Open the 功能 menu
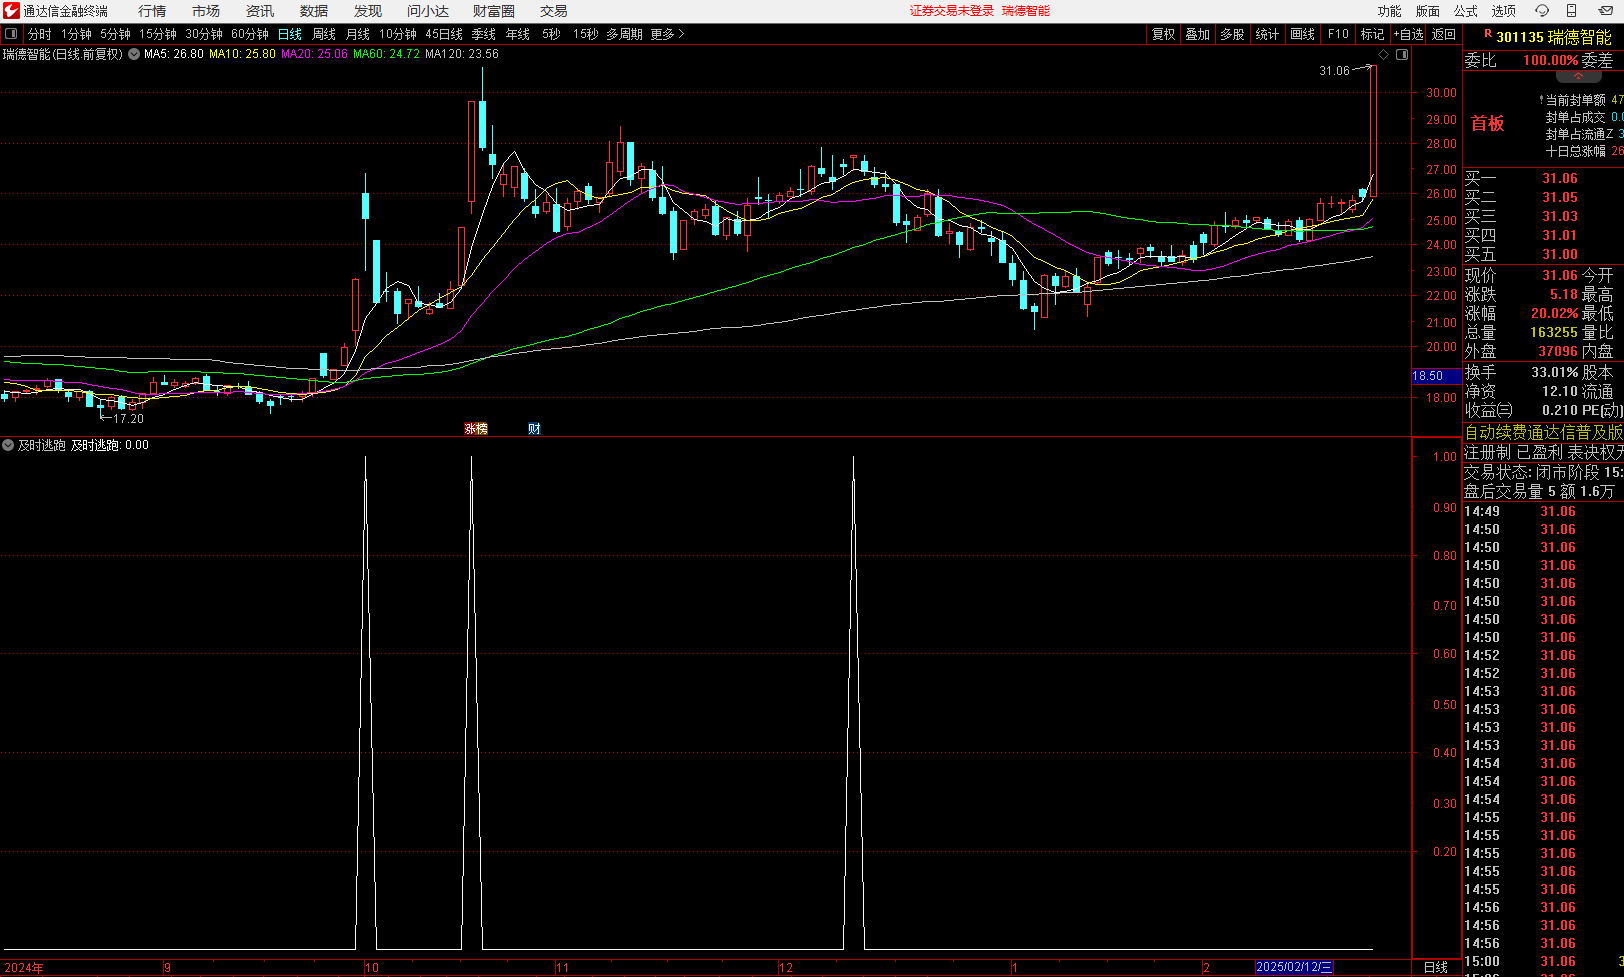Viewport: 1624px width, 977px height. pos(1390,11)
